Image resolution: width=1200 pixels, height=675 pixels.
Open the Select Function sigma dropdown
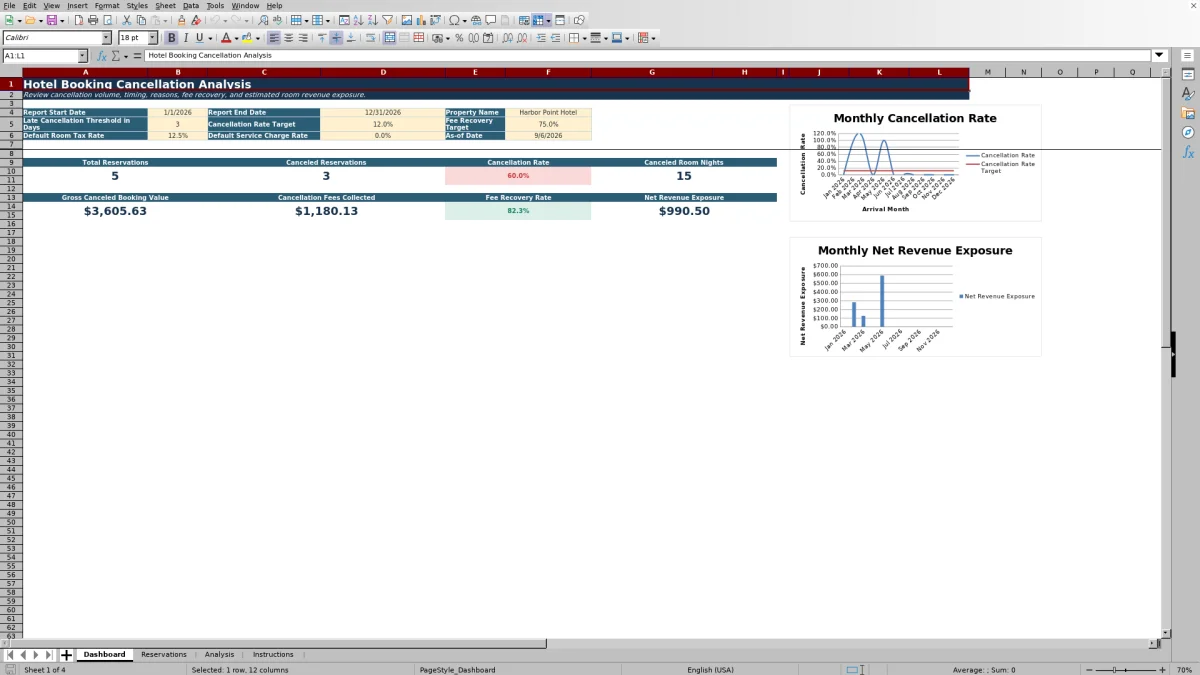pos(126,56)
